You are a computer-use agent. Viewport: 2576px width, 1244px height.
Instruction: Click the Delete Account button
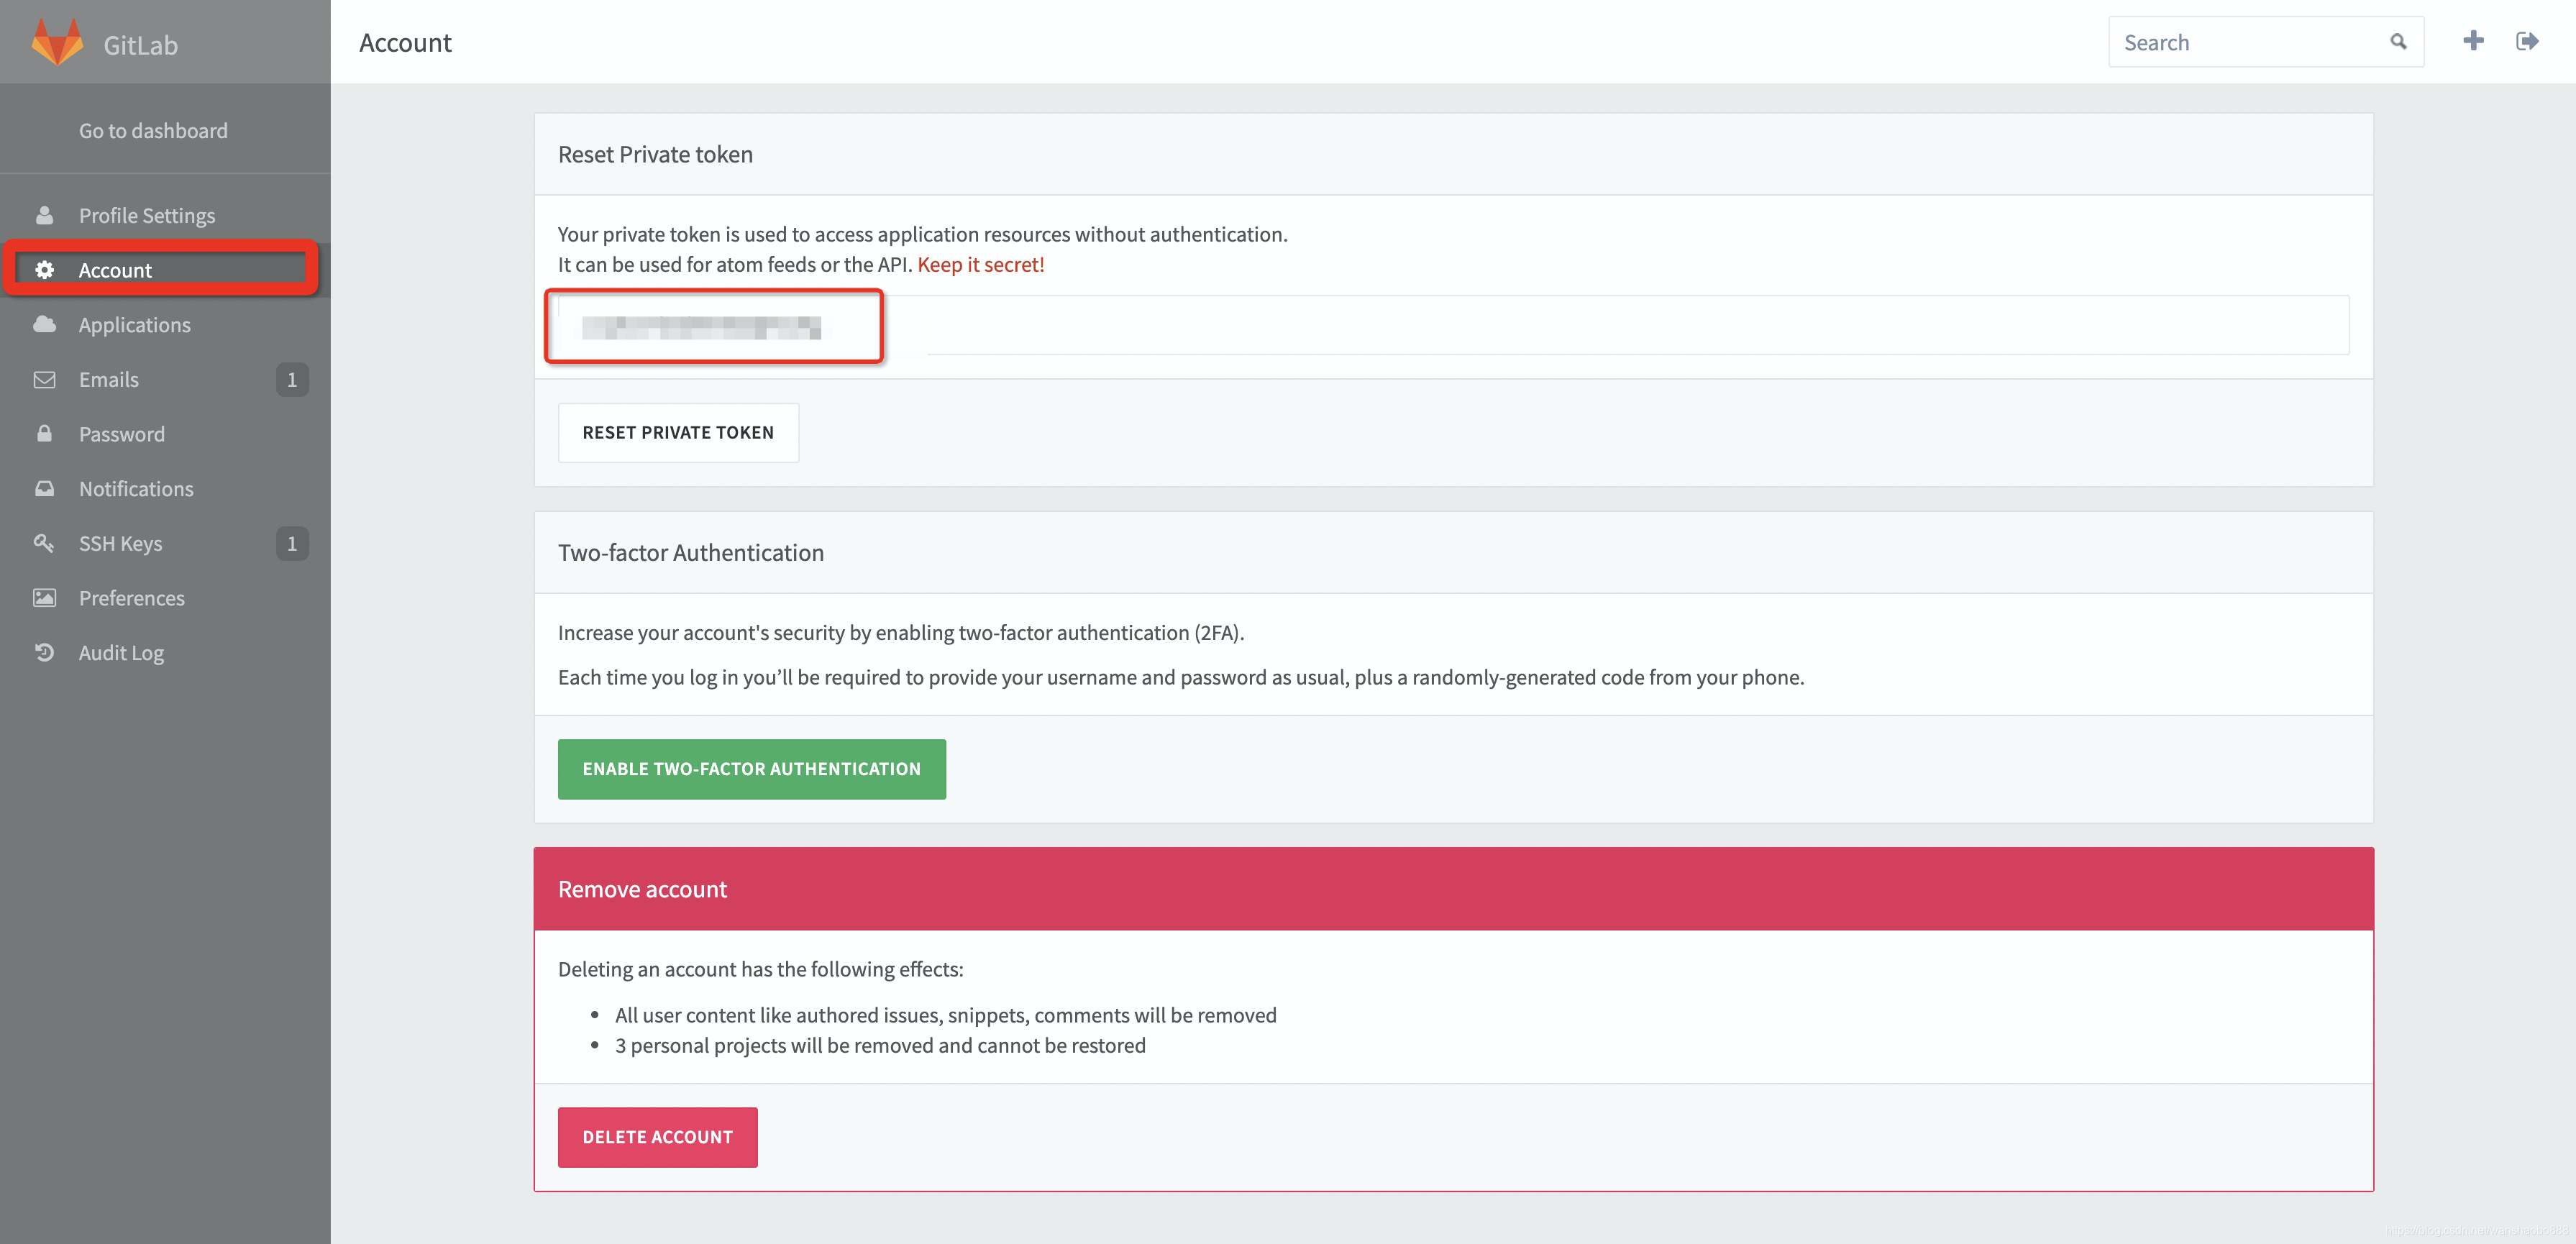(657, 1136)
